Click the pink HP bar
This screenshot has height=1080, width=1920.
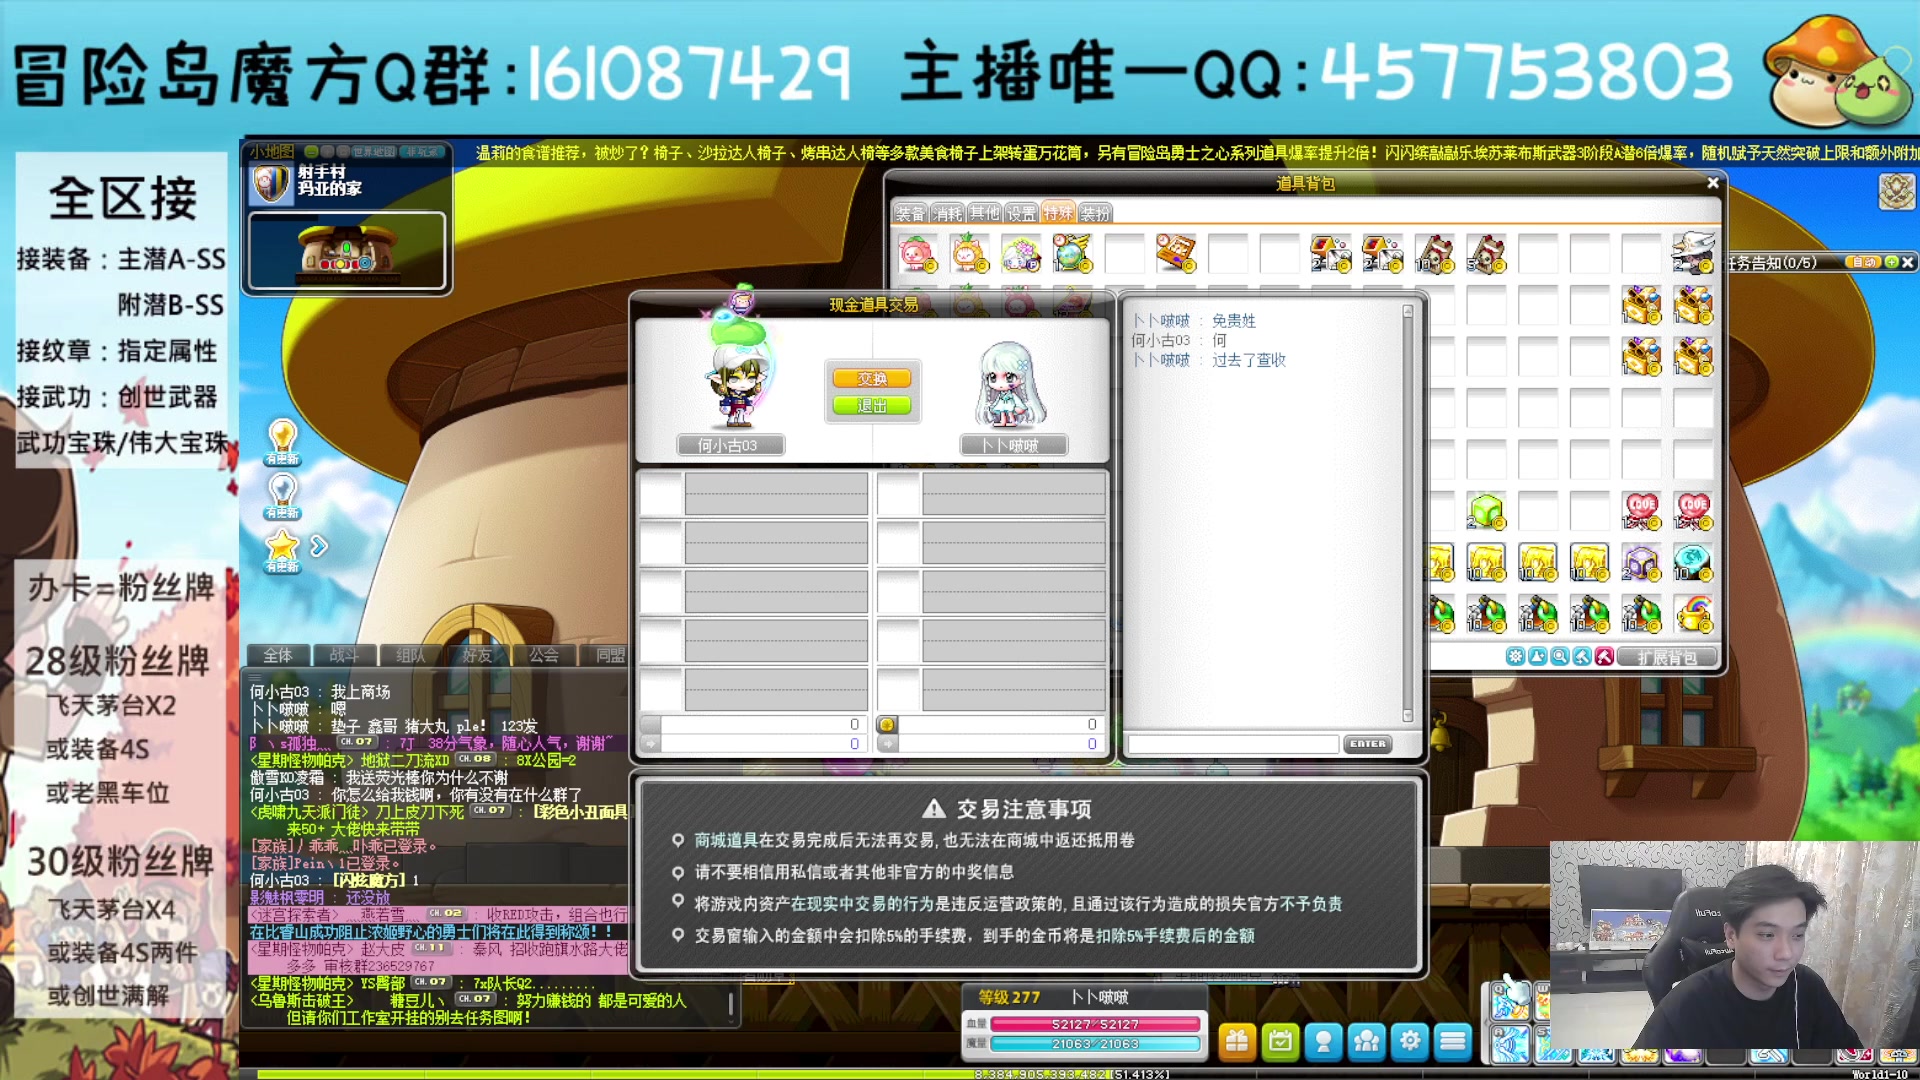1095,1024
